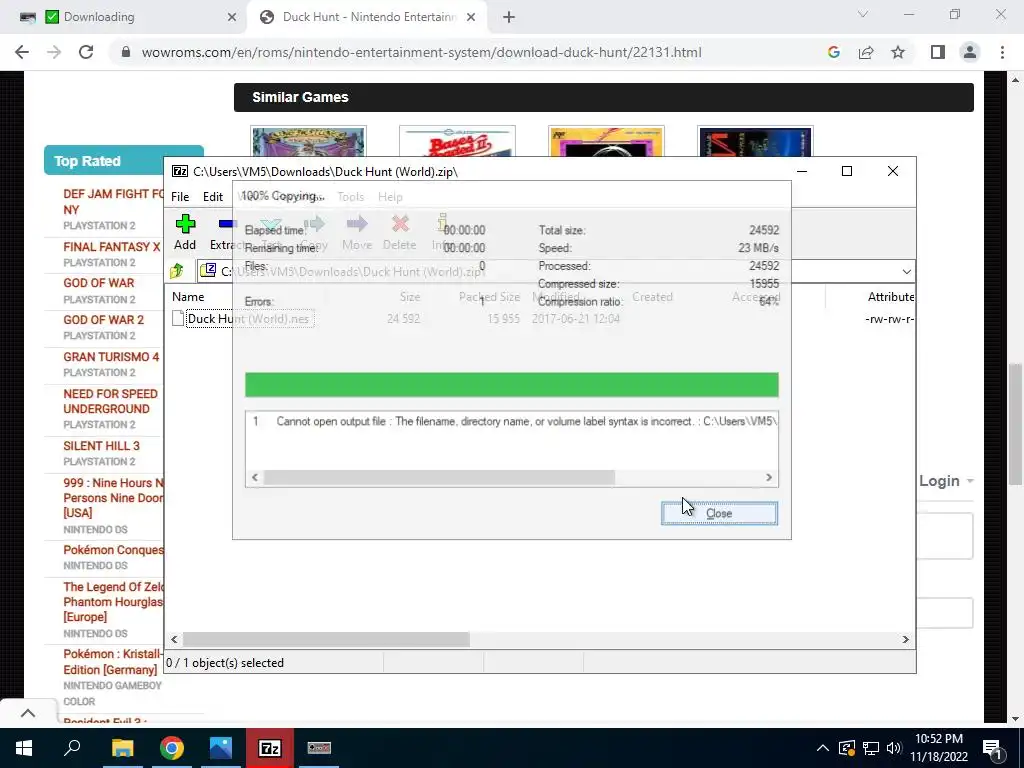
Task: Toggle the browser side panel icon
Action: [x=938, y=52]
